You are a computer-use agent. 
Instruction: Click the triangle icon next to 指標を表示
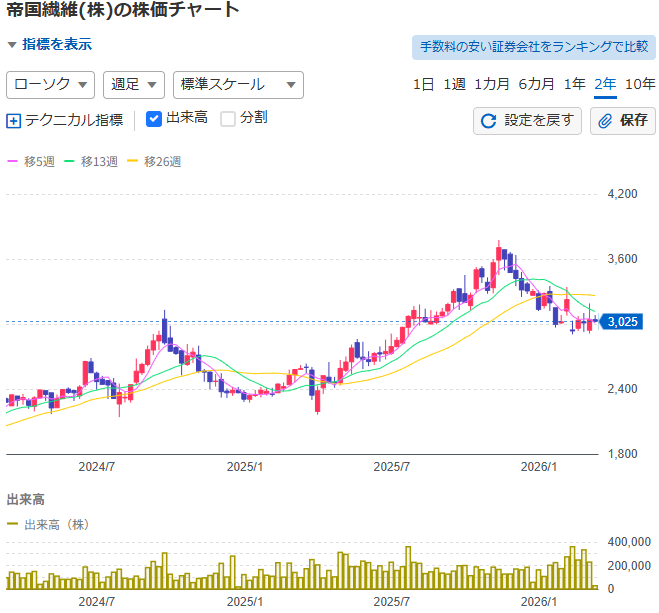point(12,45)
